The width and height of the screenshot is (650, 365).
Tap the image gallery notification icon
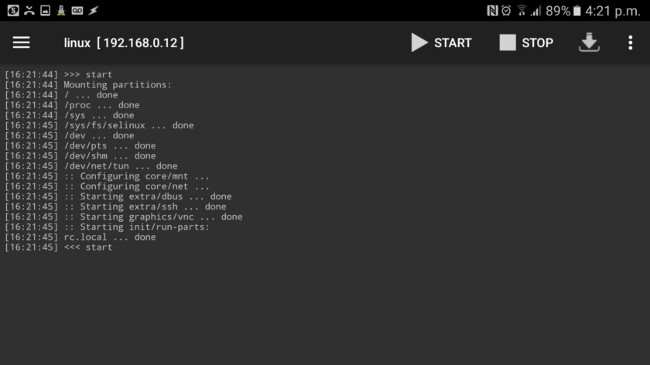[x=45, y=10]
